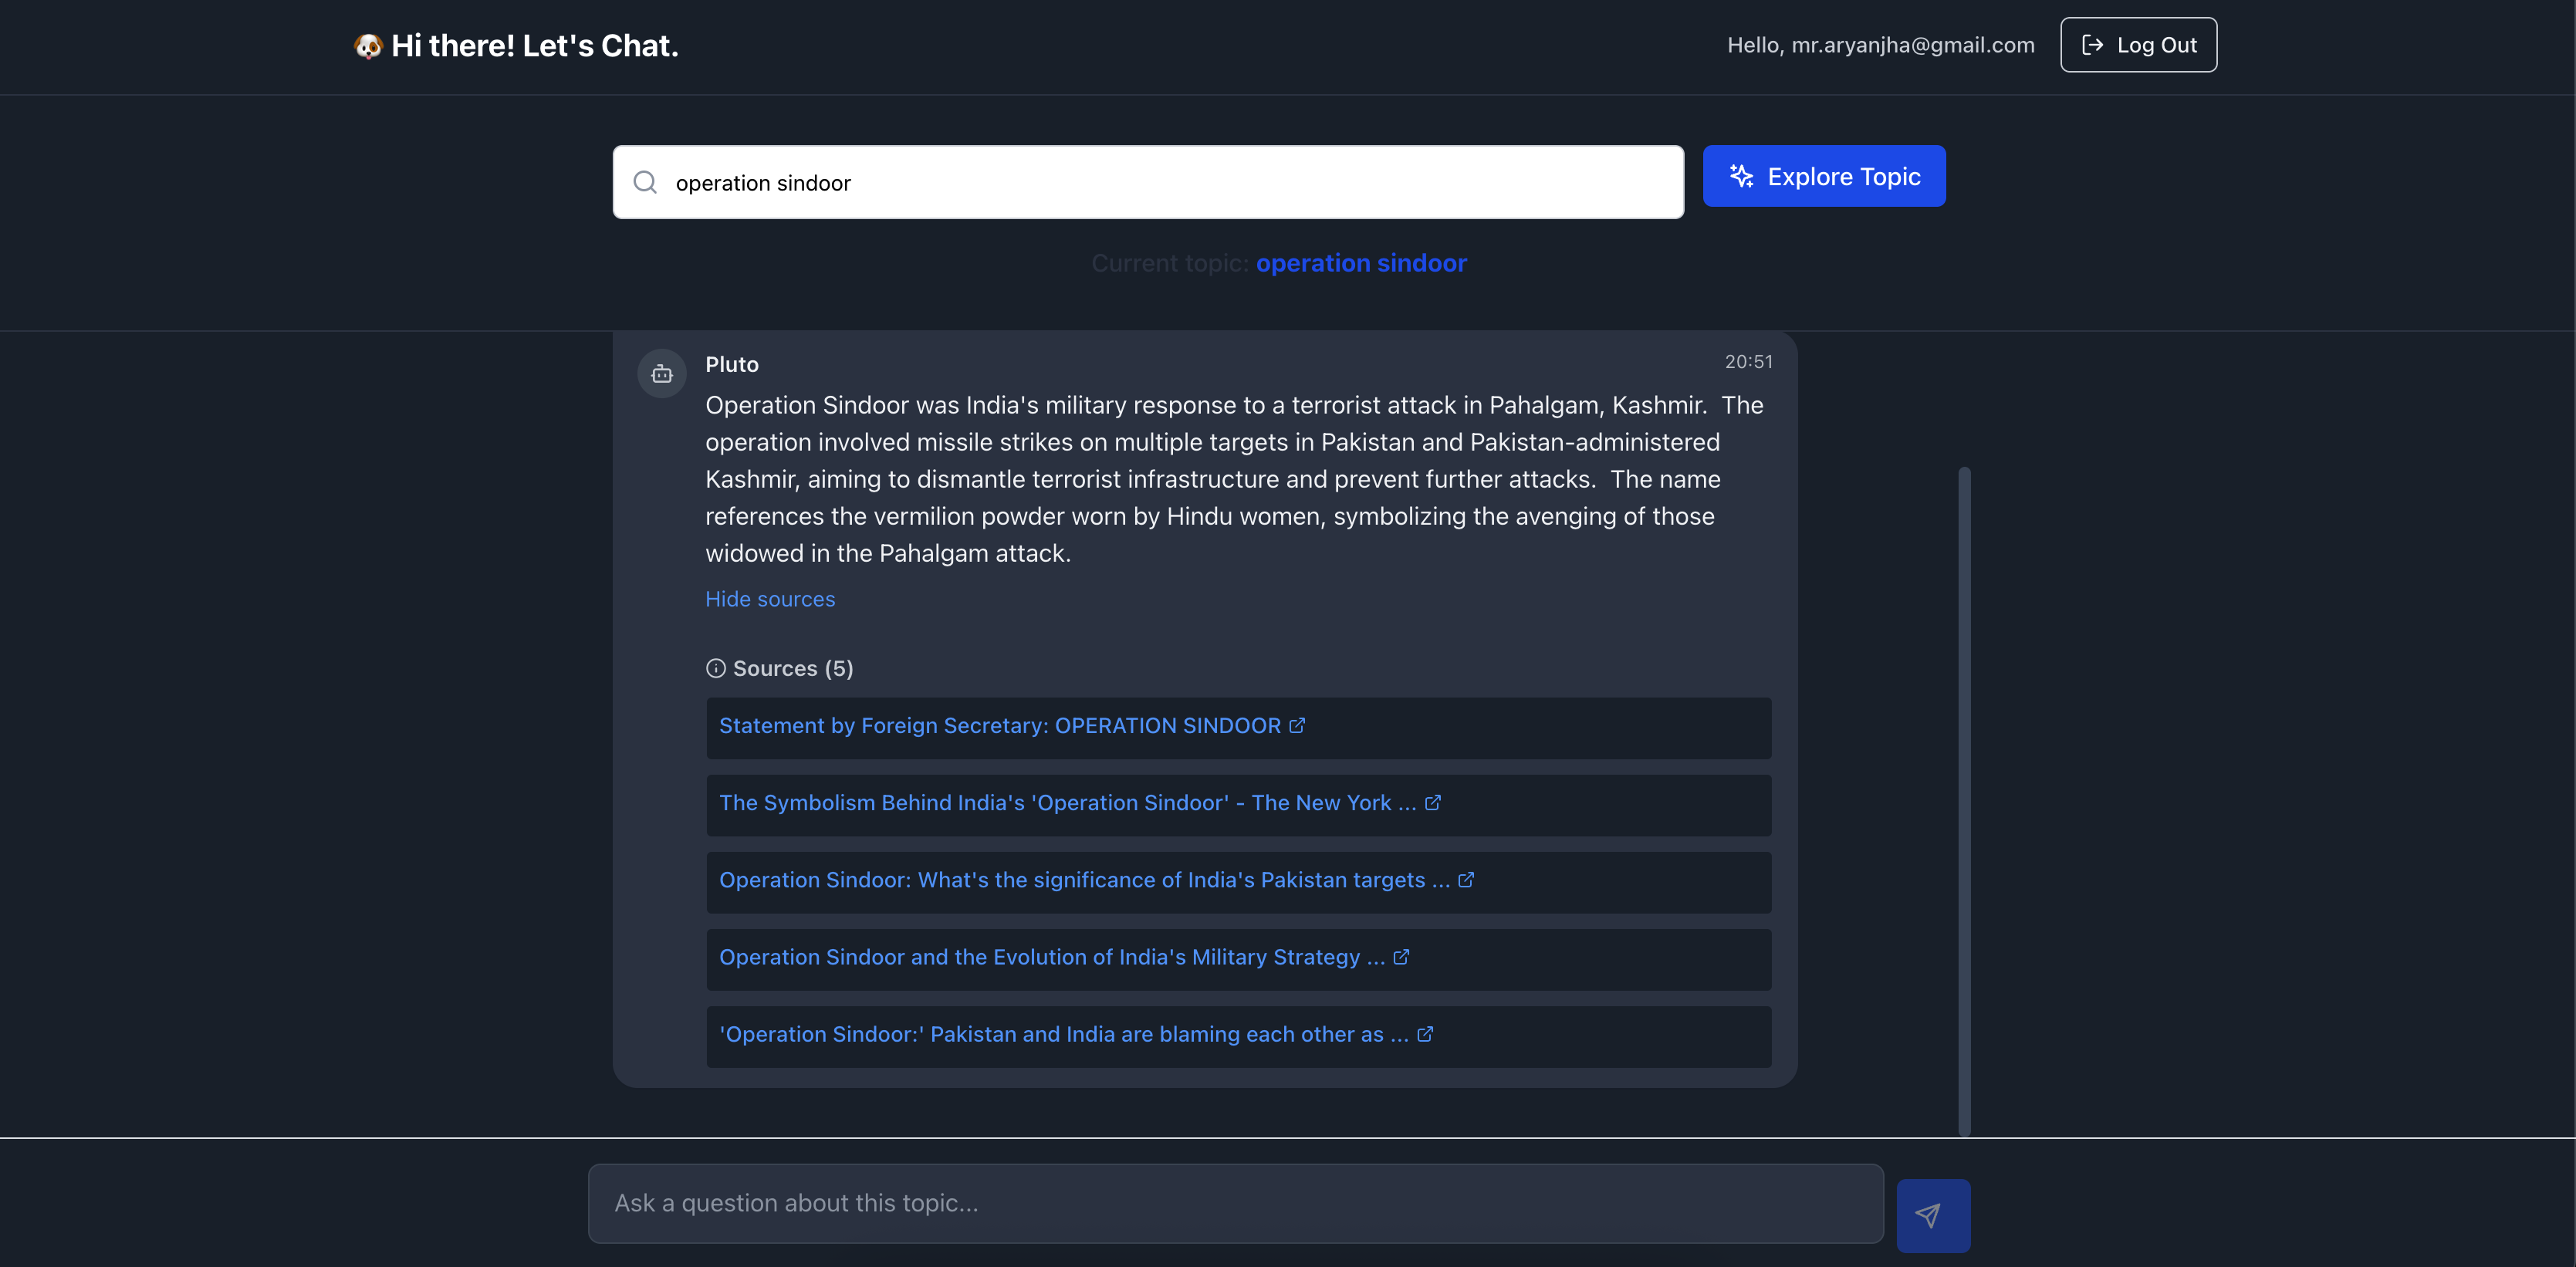
Task: Open the significance of India's Pakistan targets link
Action: tap(1083, 880)
